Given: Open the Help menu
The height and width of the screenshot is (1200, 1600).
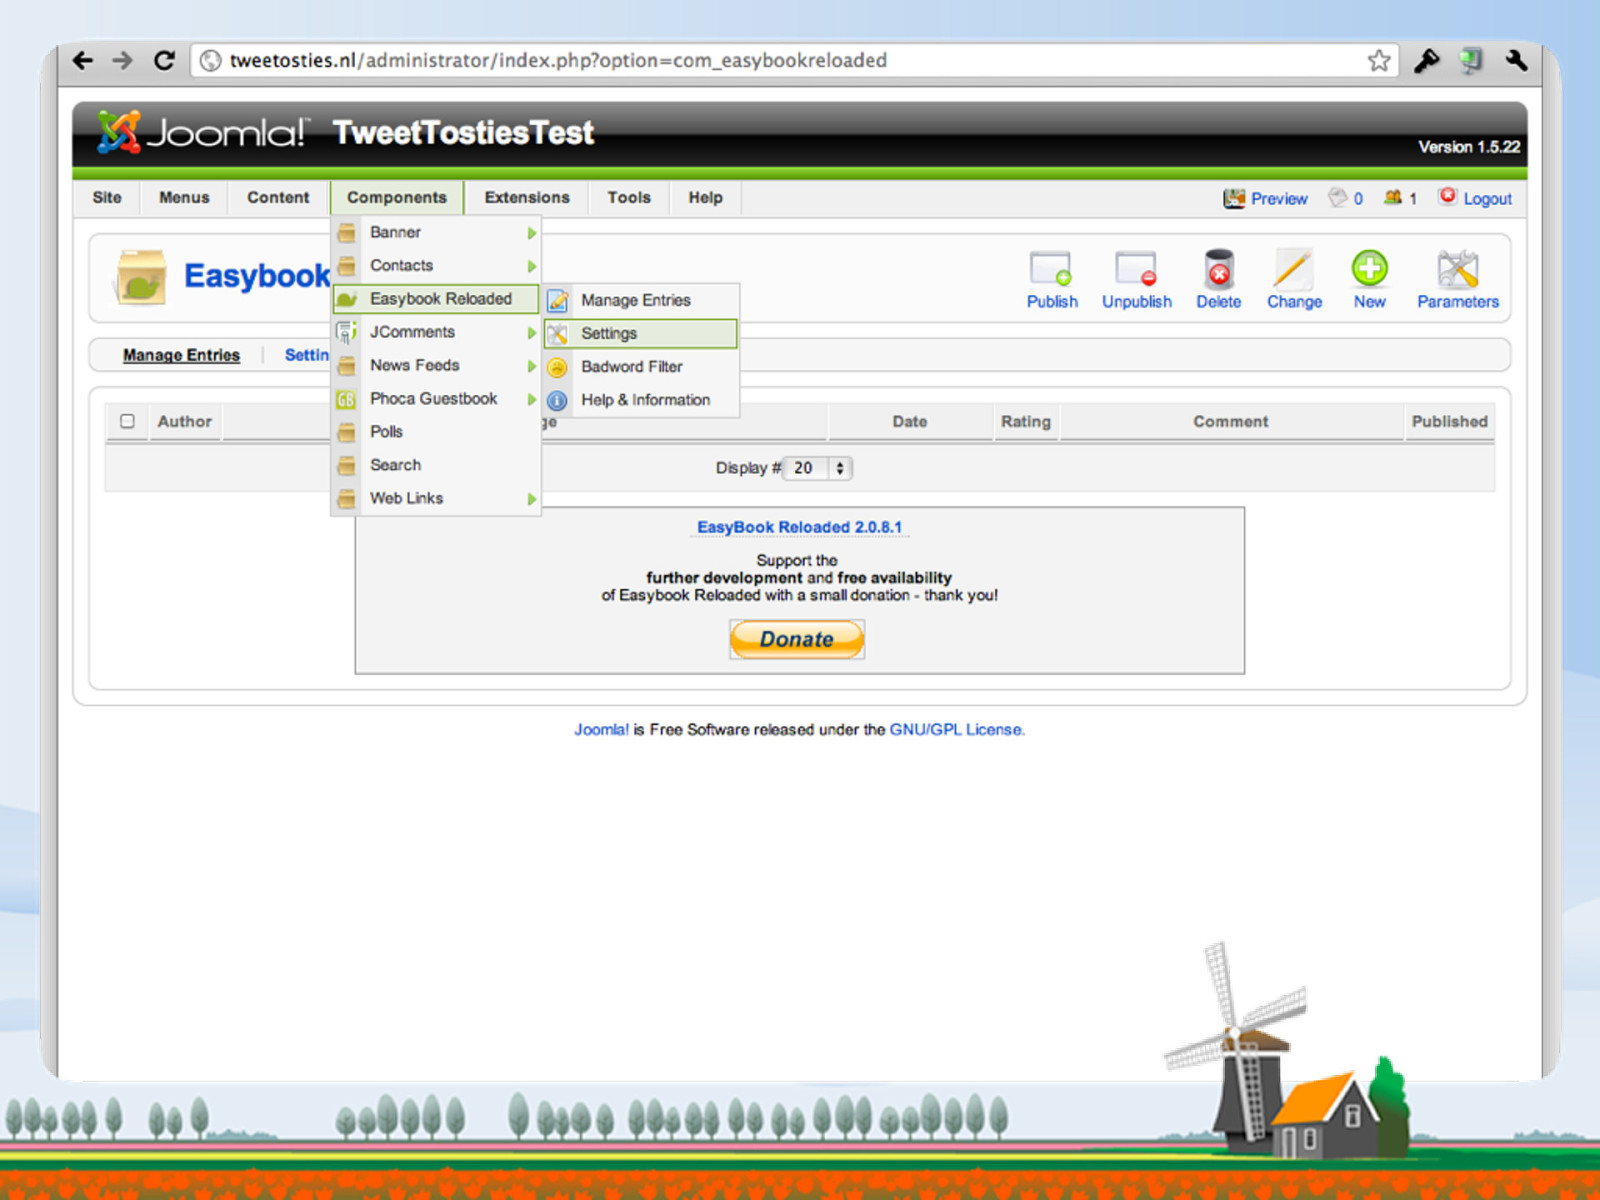Looking at the screenshot, I should coord(705,198).
